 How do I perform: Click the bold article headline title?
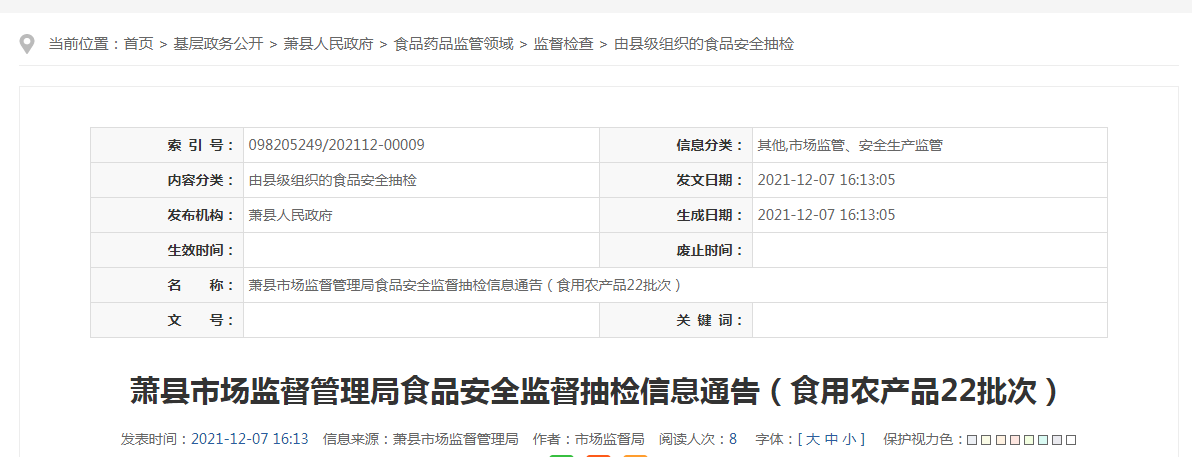point(595,391)
